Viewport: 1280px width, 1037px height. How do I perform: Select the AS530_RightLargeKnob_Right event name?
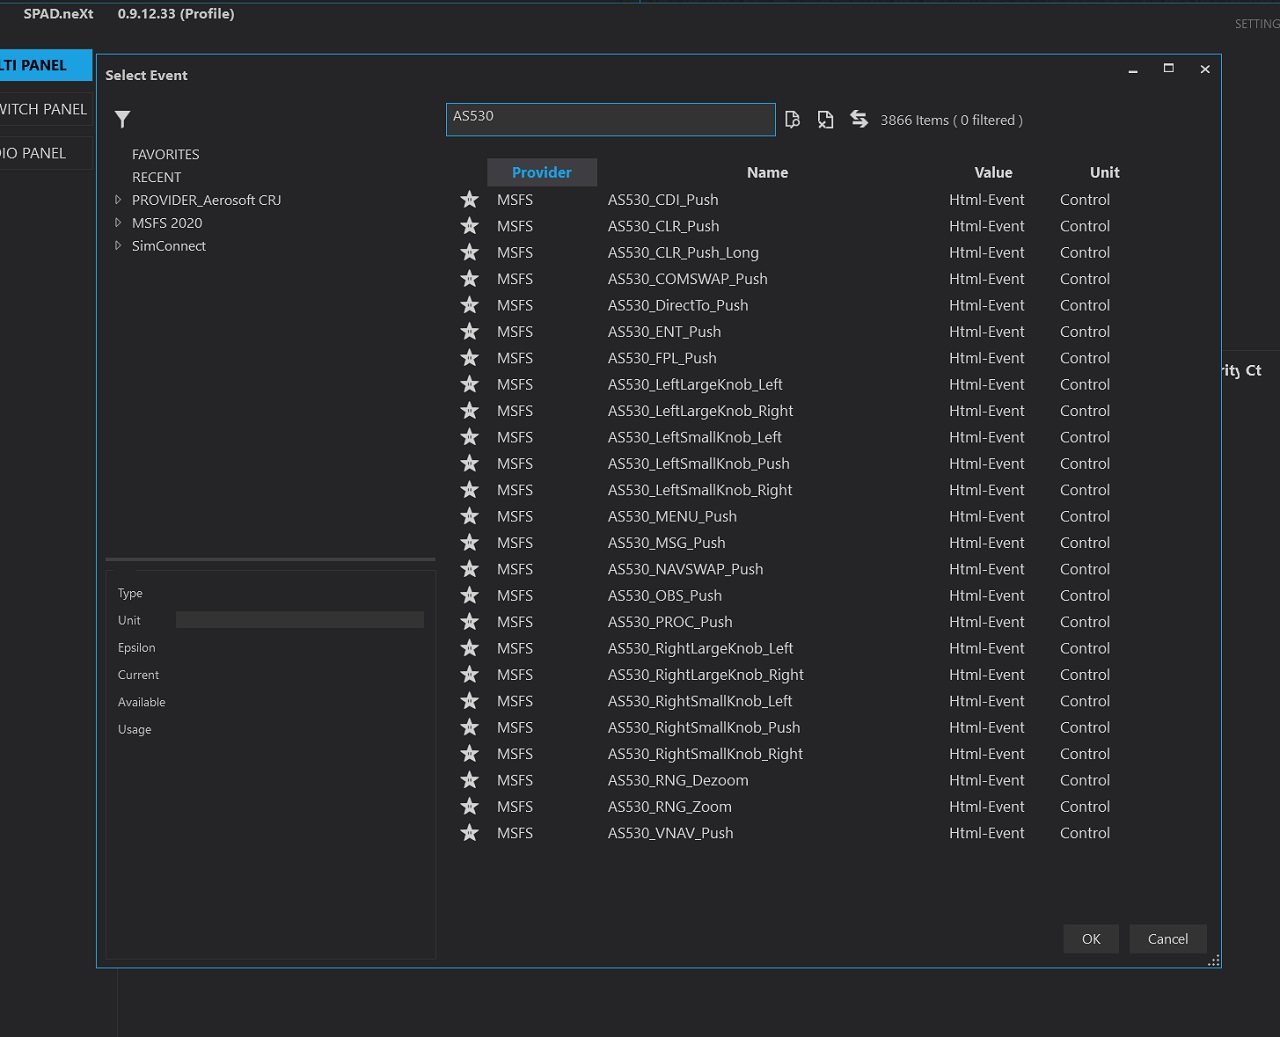(x=706, y=675)
